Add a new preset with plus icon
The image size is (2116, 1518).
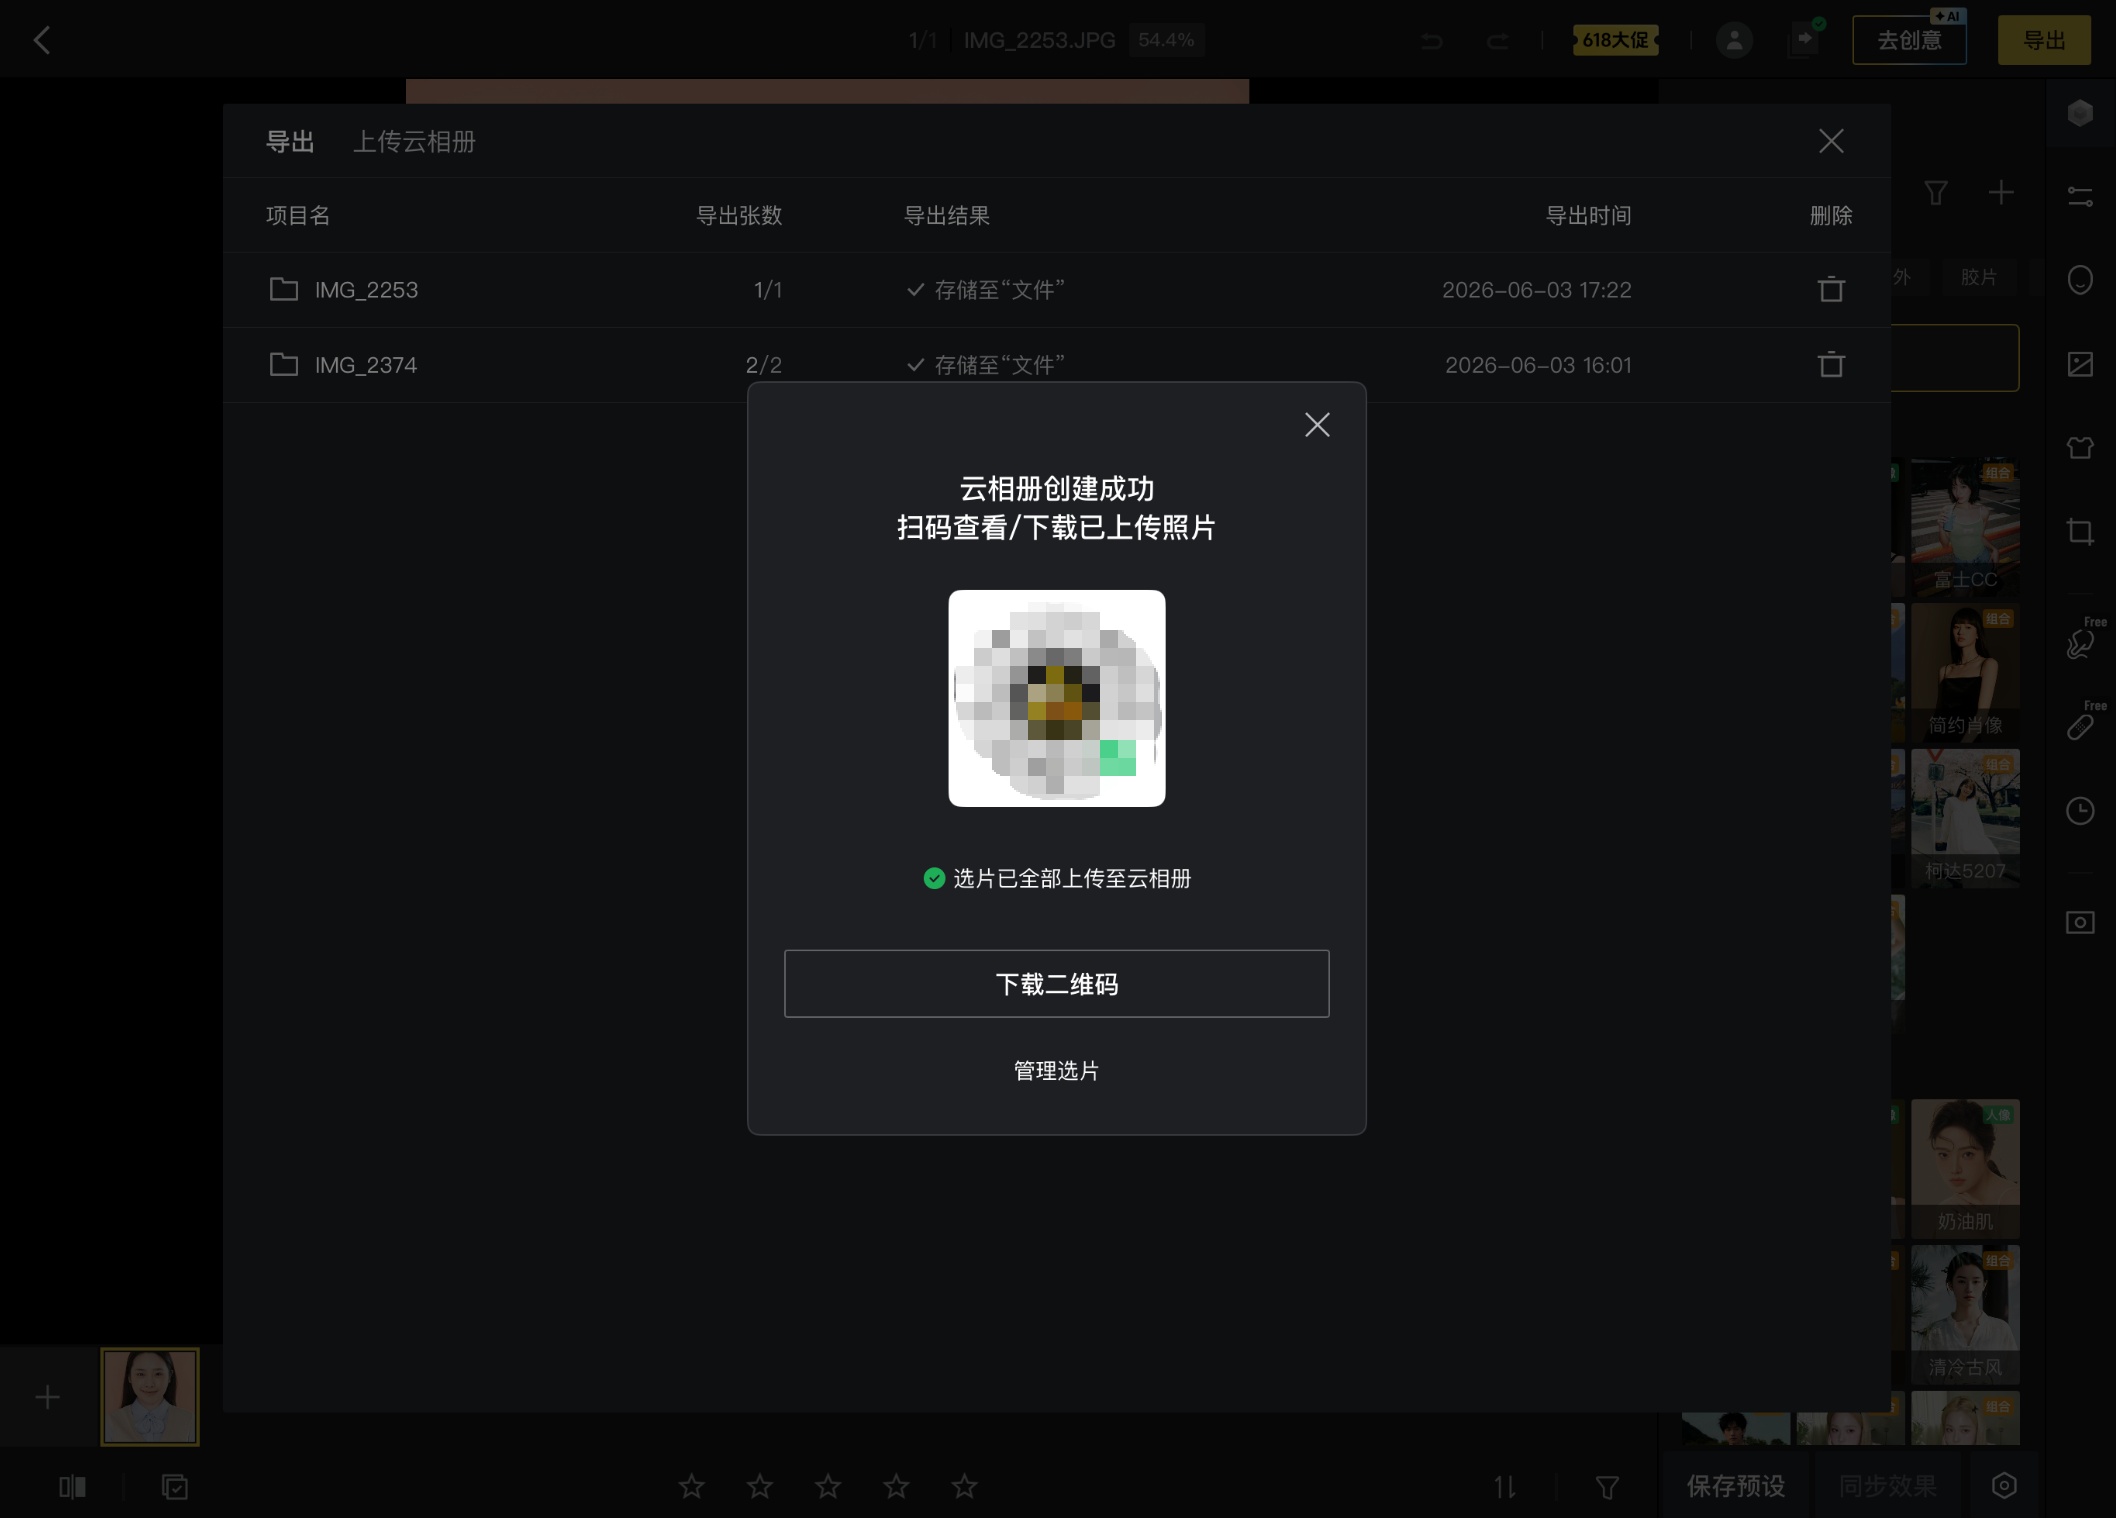2001,192
